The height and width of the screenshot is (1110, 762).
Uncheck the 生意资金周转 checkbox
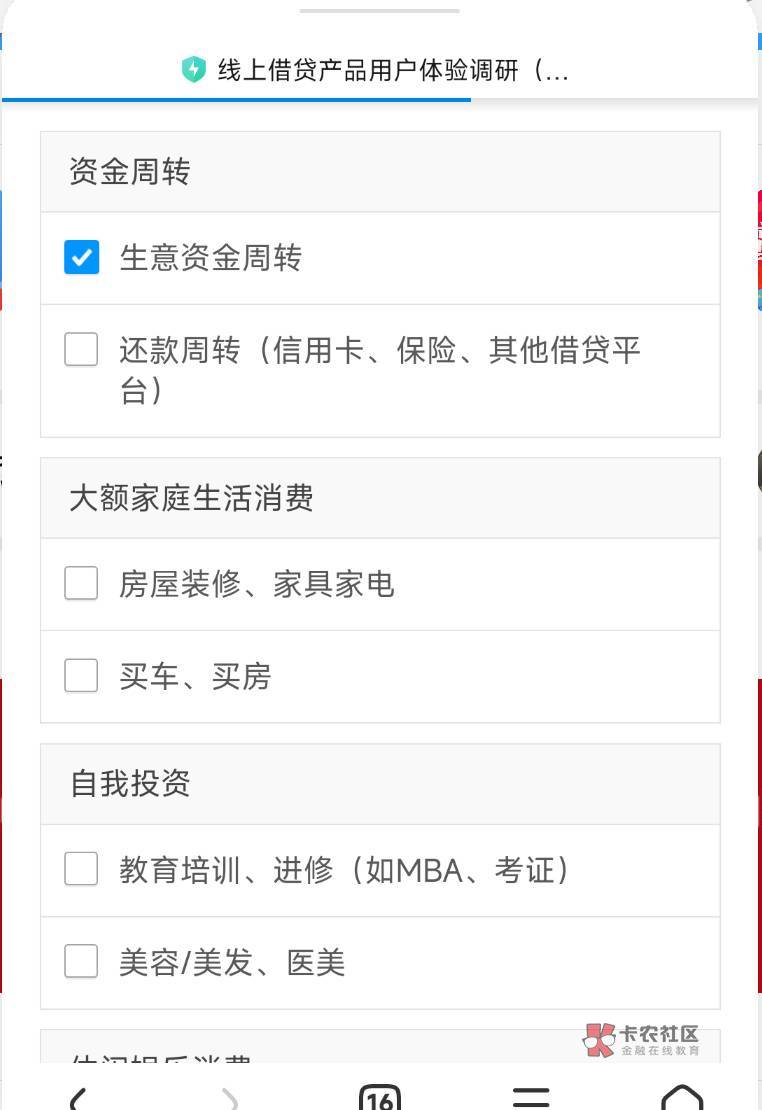click(82, 257)
